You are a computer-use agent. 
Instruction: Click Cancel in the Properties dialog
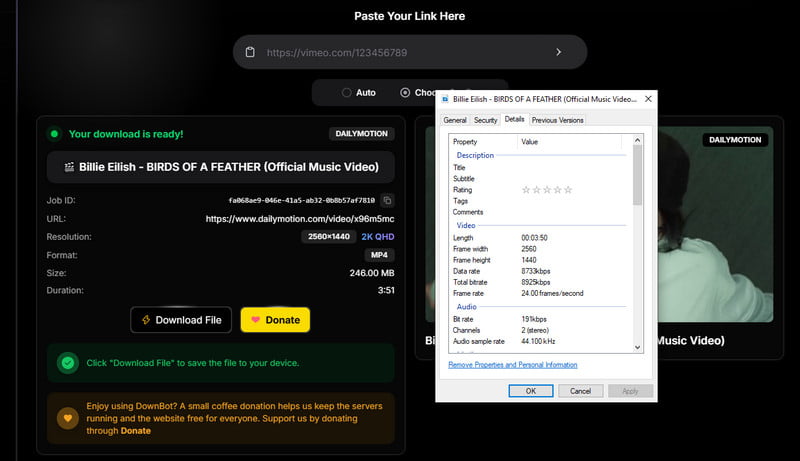coord(580,391)
